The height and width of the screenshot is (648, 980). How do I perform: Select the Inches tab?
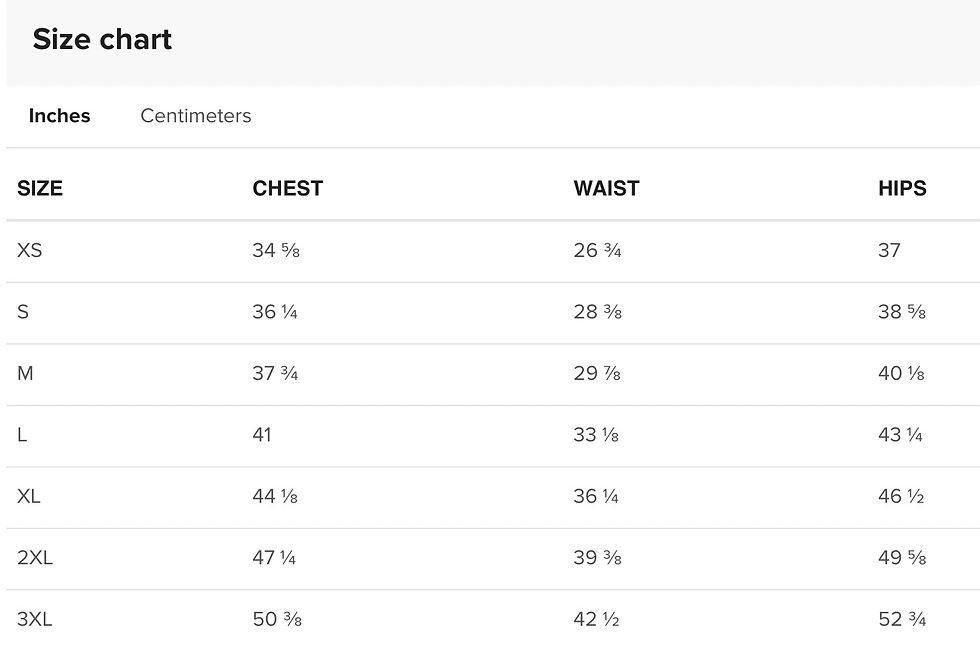click(59, 116)
